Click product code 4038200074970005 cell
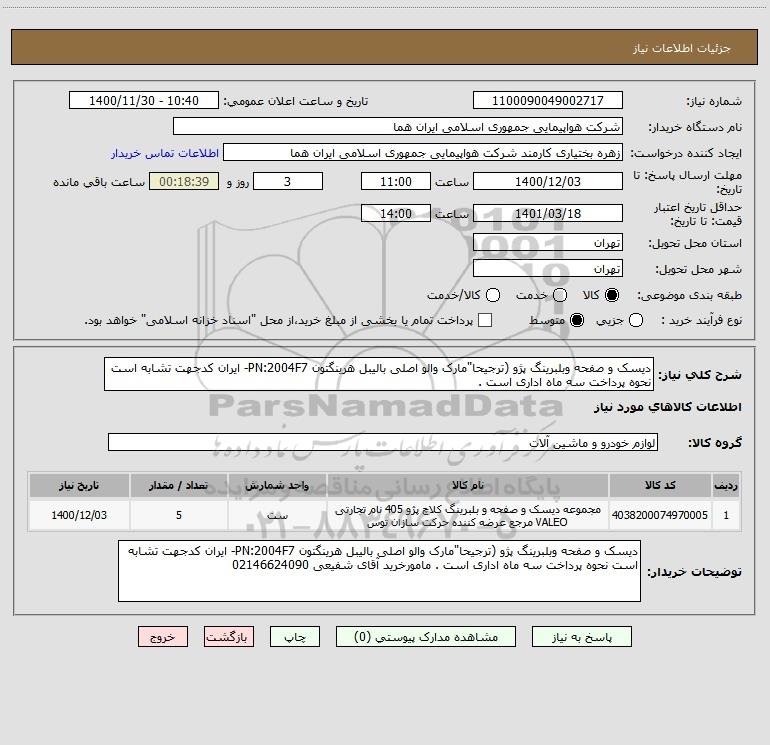This screenshot has width=770, height=745. tap(660, 515)
